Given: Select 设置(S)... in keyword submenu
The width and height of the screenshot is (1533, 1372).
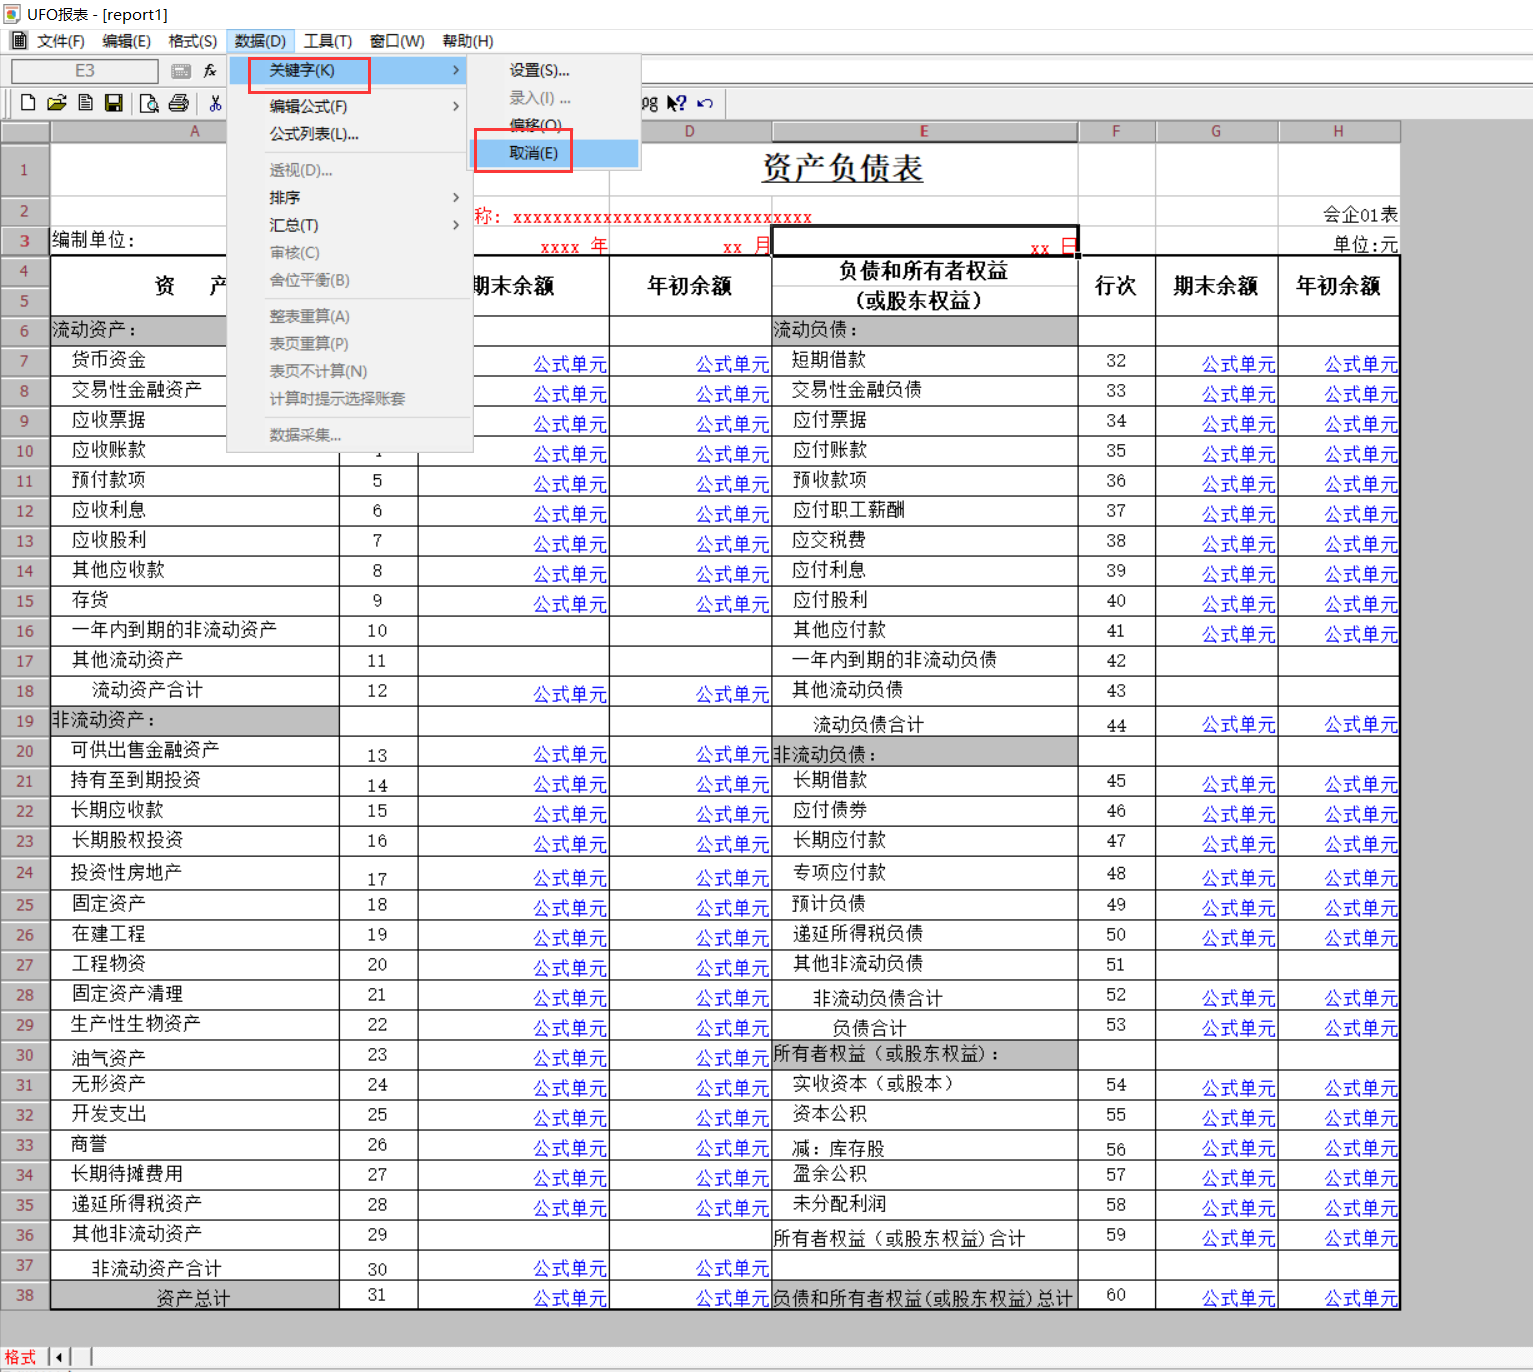Looking at the screenshot, I should (555, 70).
